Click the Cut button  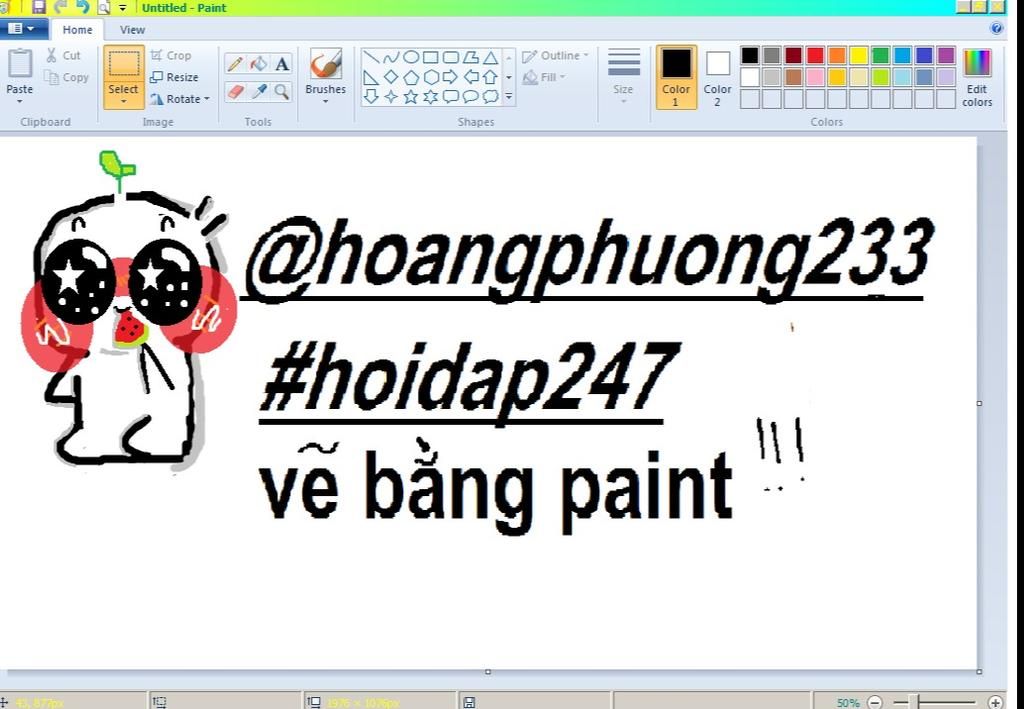[x=63, y=55]
